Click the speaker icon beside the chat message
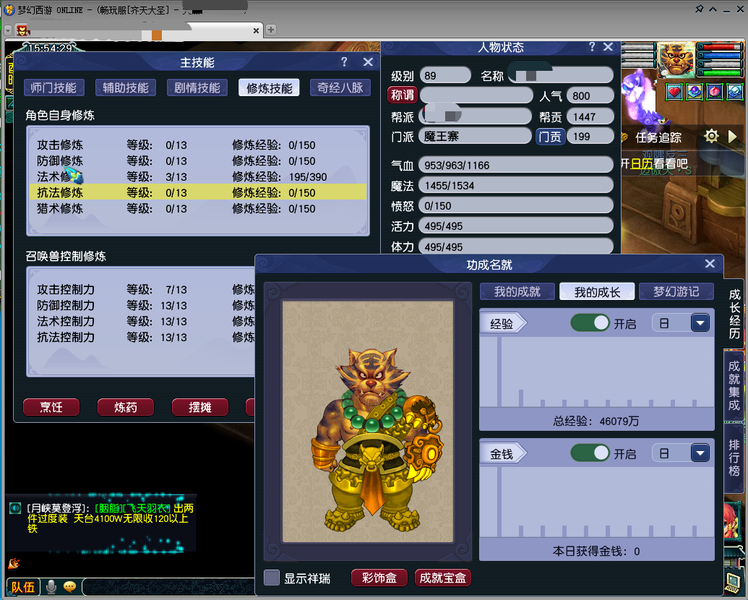The image size is (748, 600). 15,508
